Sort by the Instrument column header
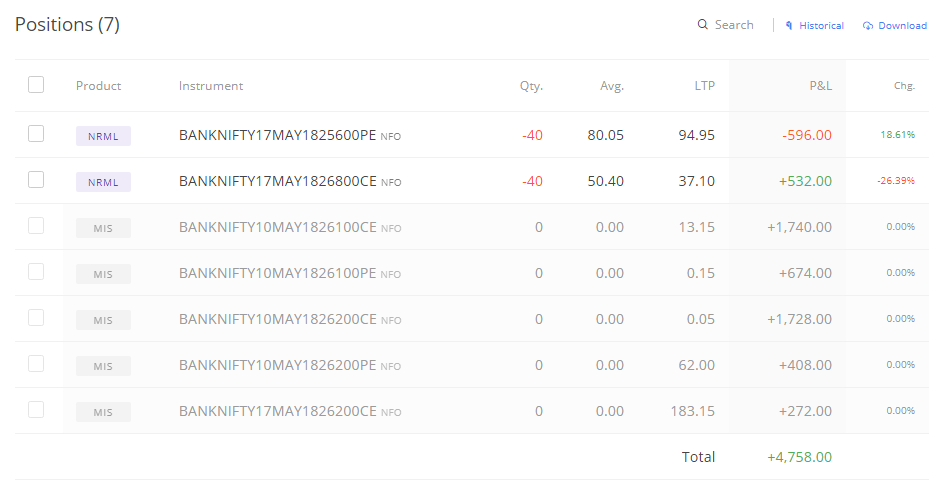938x482 pixels. (x=211, y=86)
